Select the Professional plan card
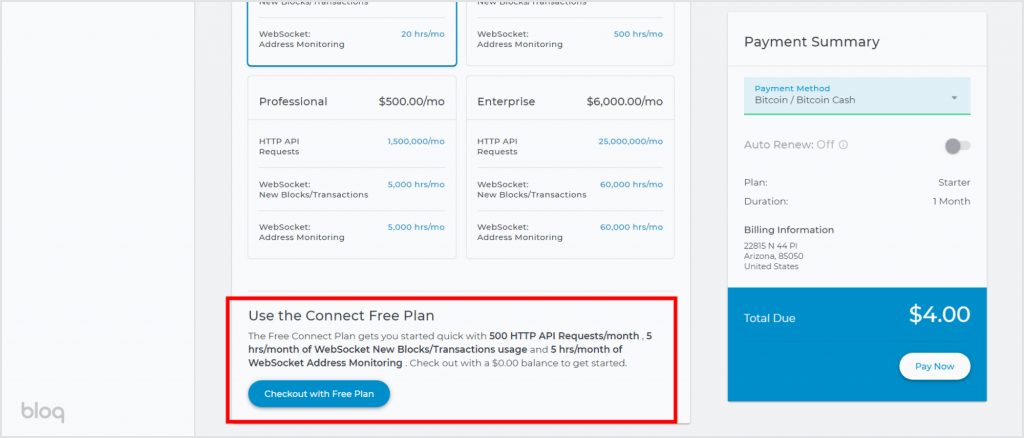Screen dimensions: 1024x438 click(352, 167)
